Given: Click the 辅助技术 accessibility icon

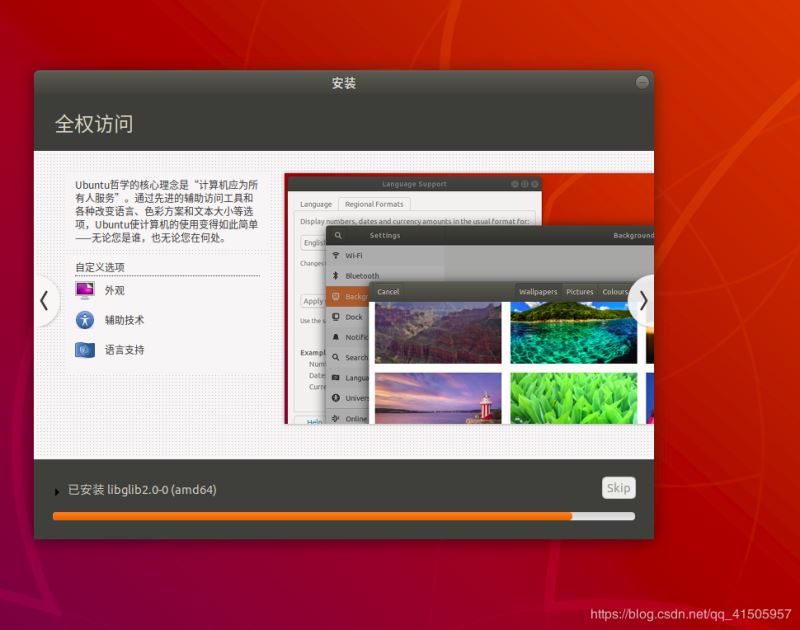Looking at the screenshot, I should pos(84,320).
